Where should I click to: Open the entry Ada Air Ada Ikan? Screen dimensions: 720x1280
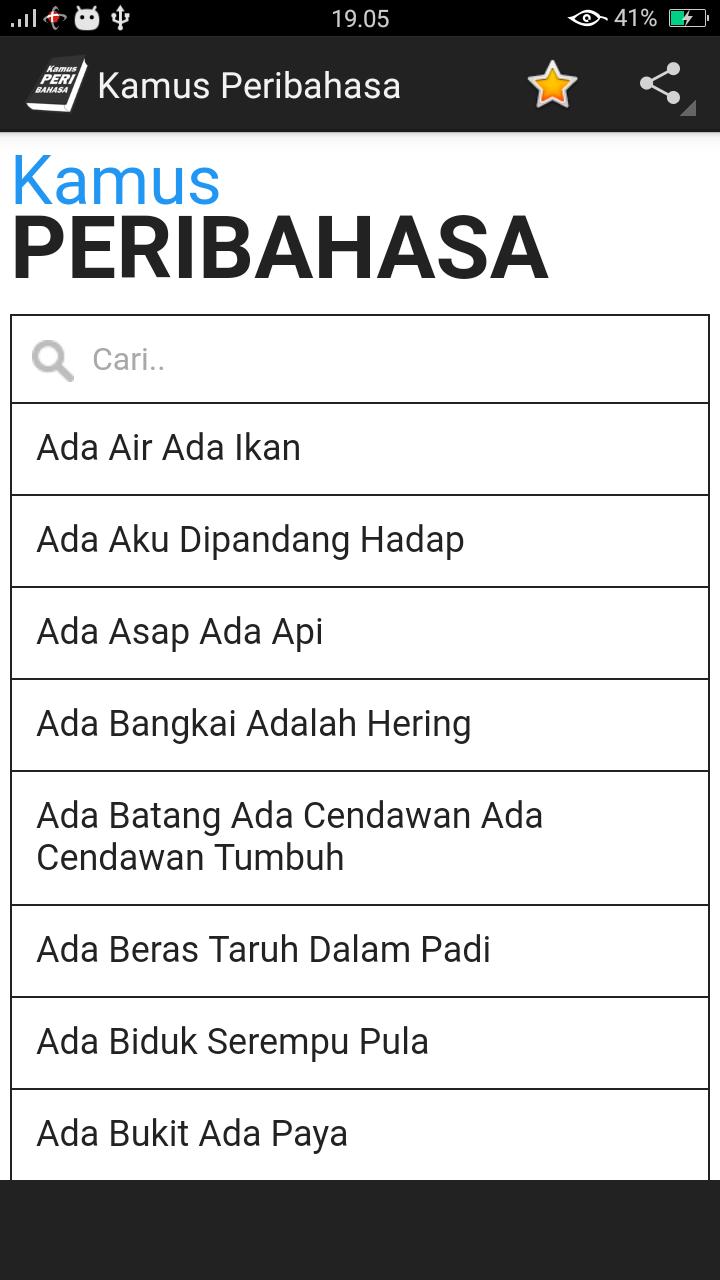(x=360, y=449)
